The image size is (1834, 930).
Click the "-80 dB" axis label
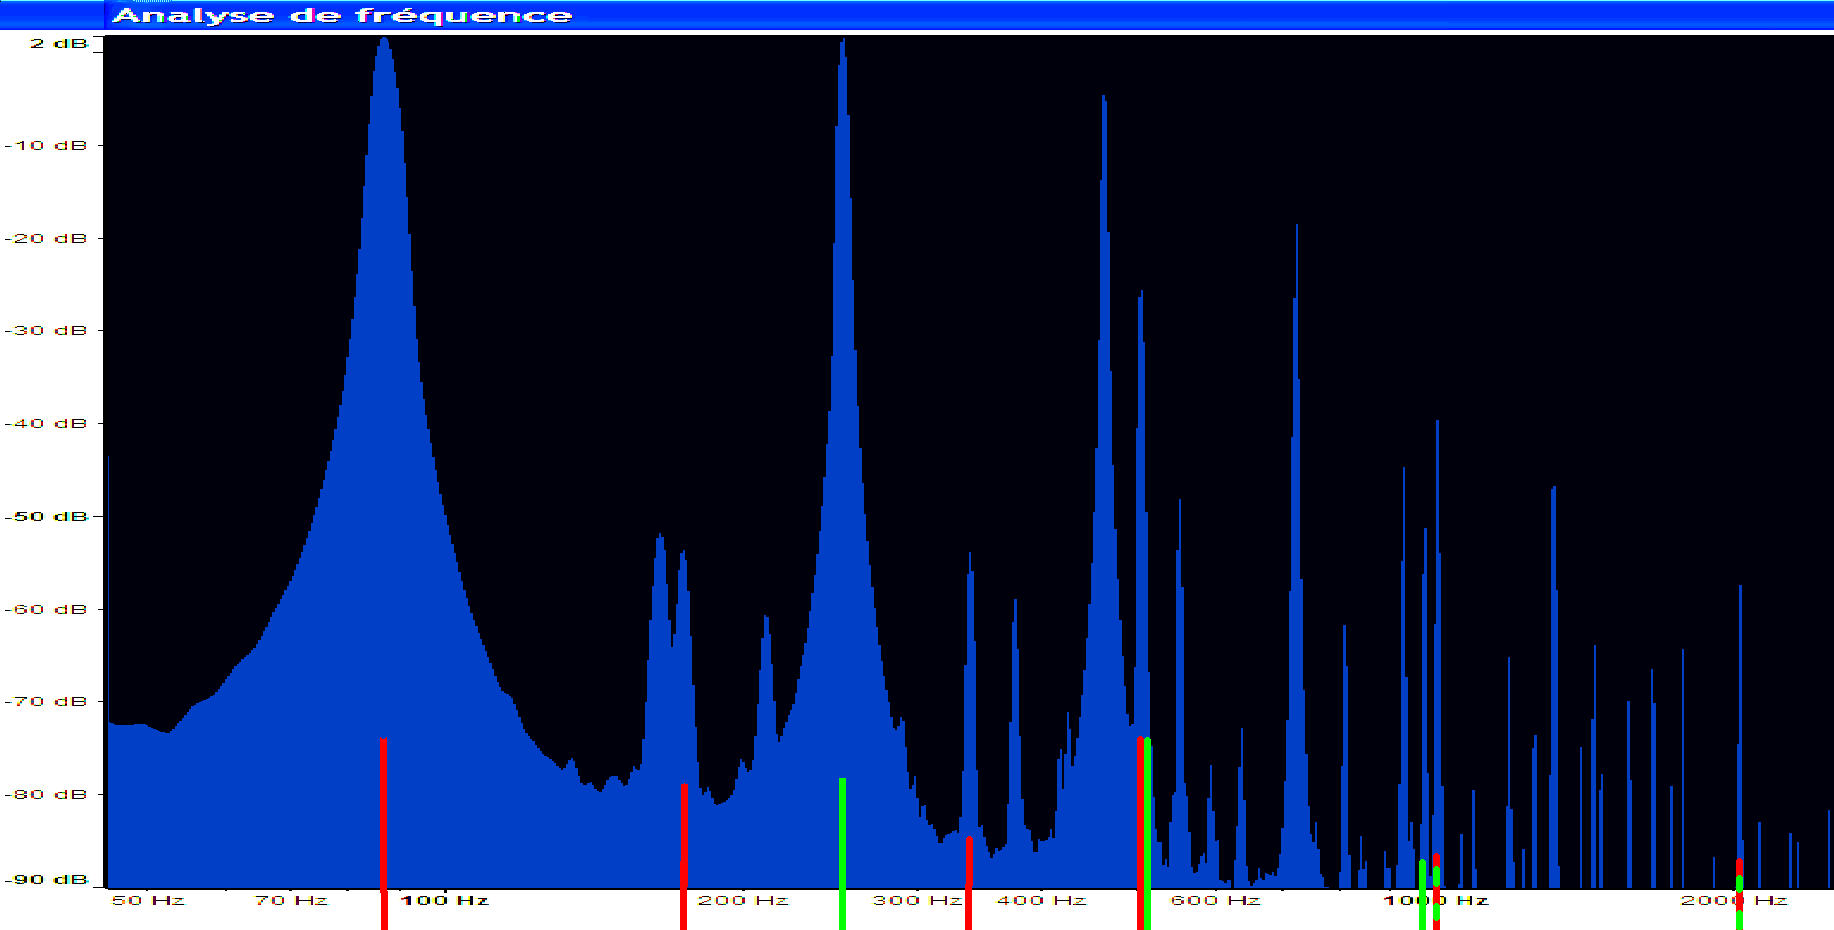coord(46,794)
